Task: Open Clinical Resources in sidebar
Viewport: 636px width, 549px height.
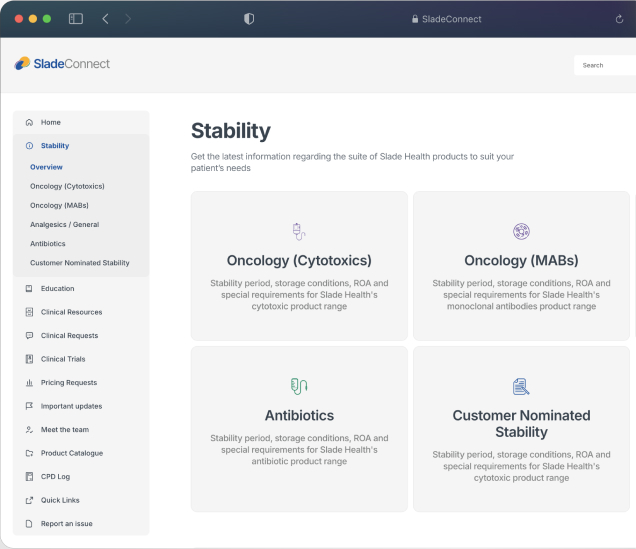Action: coord(71,312)
